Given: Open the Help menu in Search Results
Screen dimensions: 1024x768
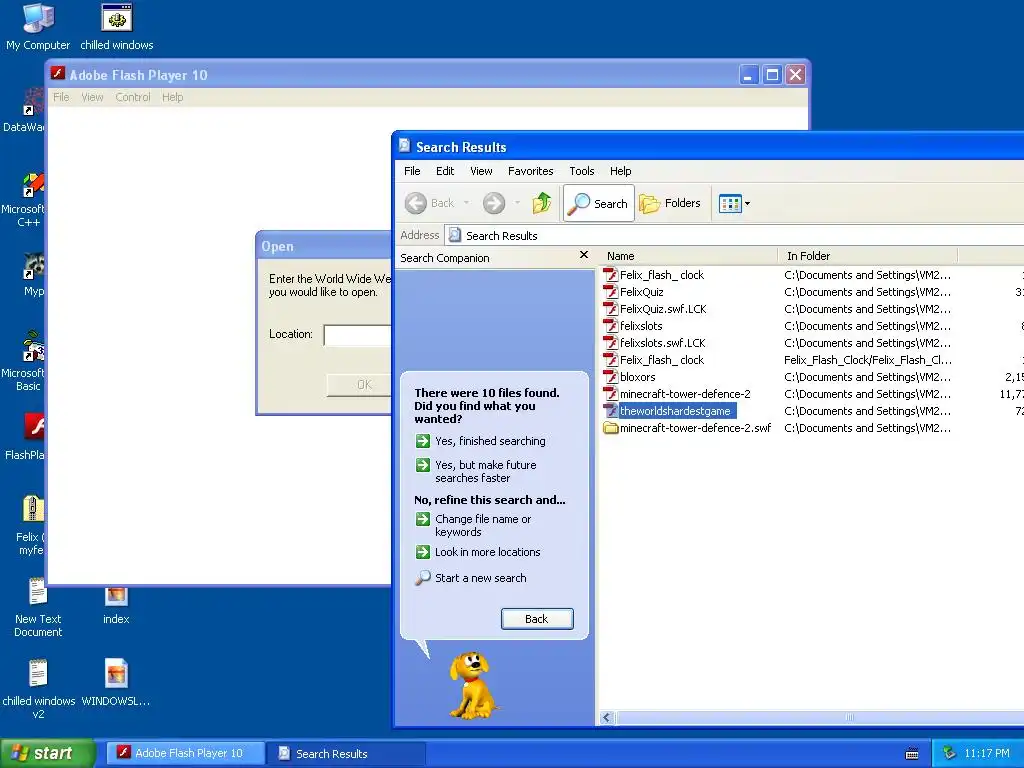Looking at the screenshot, I should pyautogui.click(x=620, y=171).
